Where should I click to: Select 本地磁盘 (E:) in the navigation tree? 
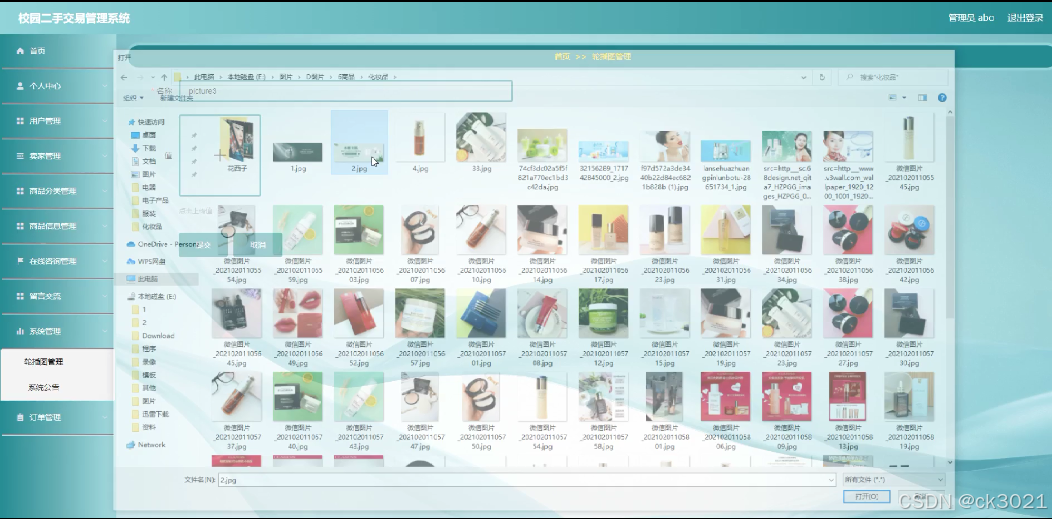(152, 296)
